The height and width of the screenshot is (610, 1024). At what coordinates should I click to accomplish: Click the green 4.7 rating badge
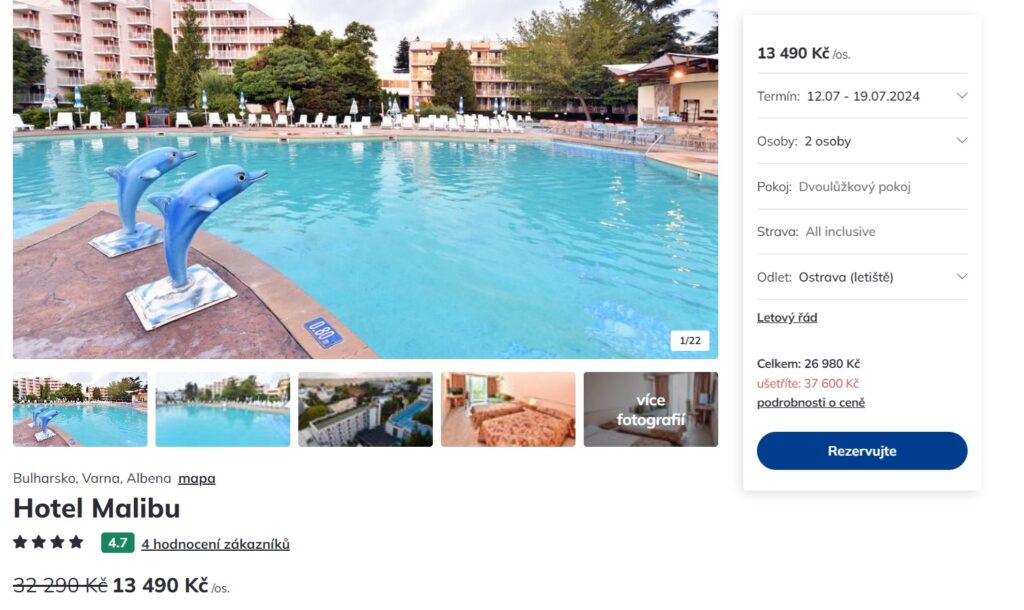pos(118,543)
